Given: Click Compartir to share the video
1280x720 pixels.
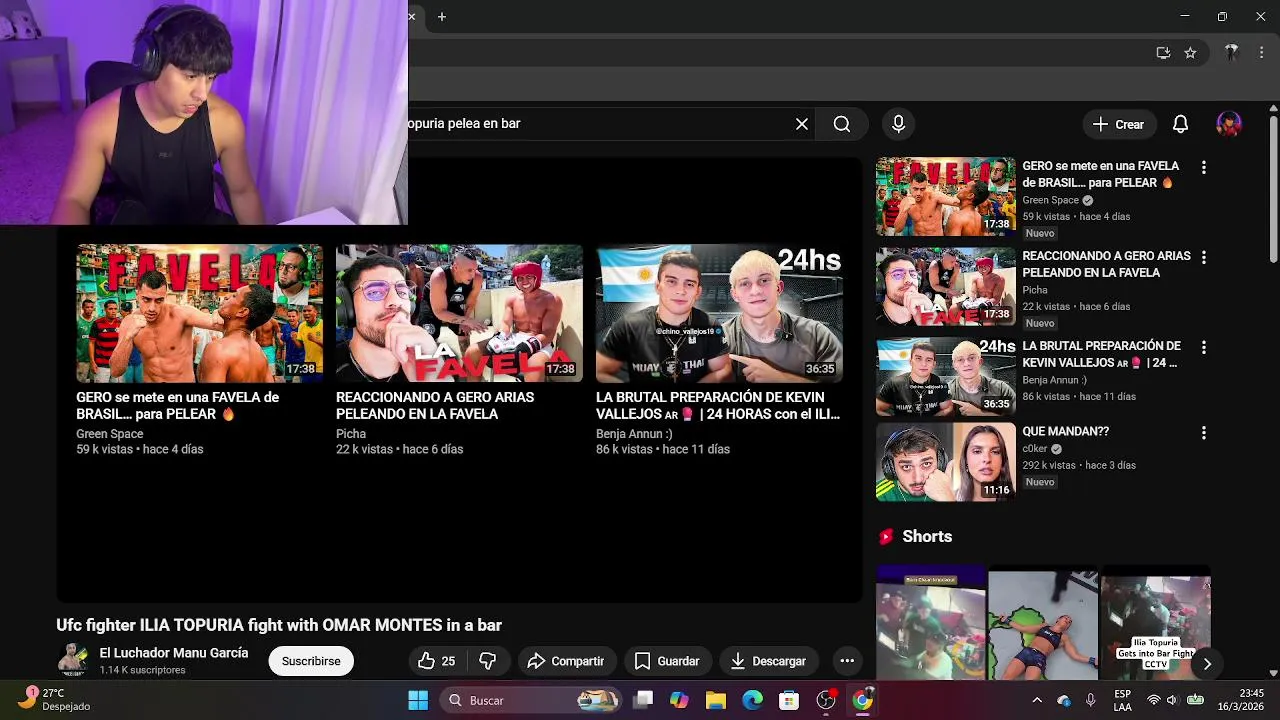Looking at the screenshot, I should [566, 661].
